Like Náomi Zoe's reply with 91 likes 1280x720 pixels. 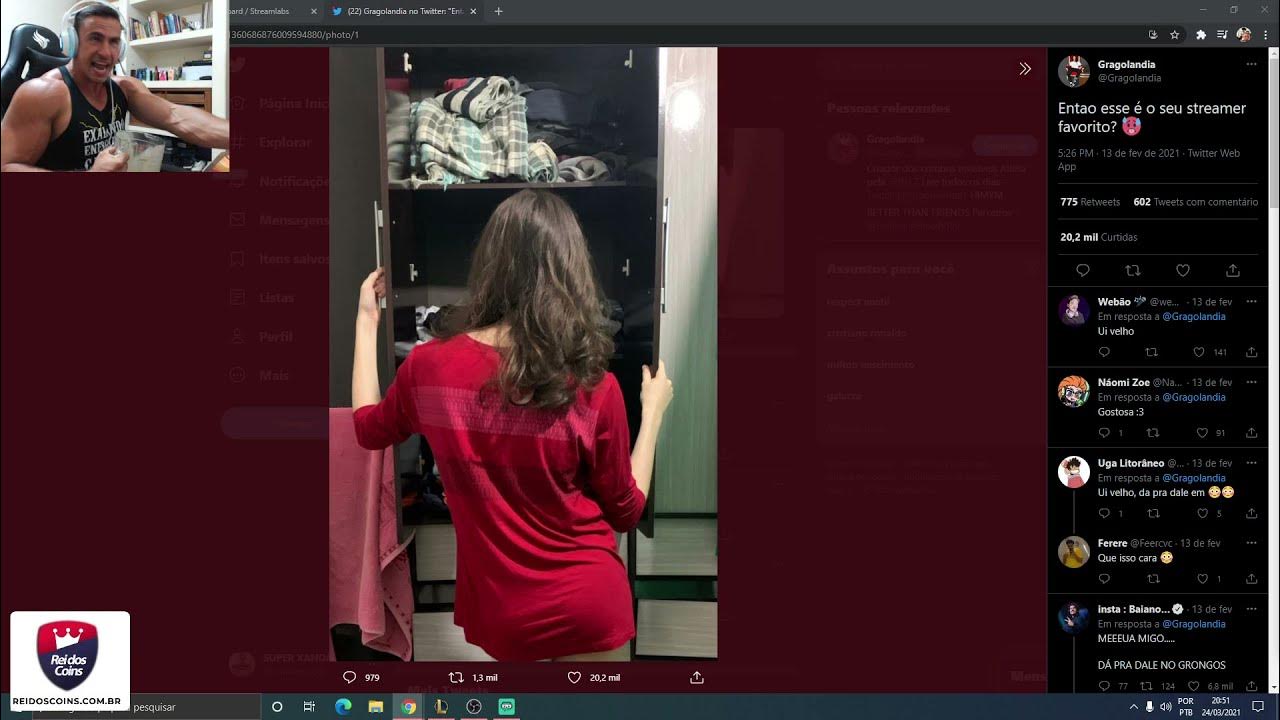point(1203,433)
